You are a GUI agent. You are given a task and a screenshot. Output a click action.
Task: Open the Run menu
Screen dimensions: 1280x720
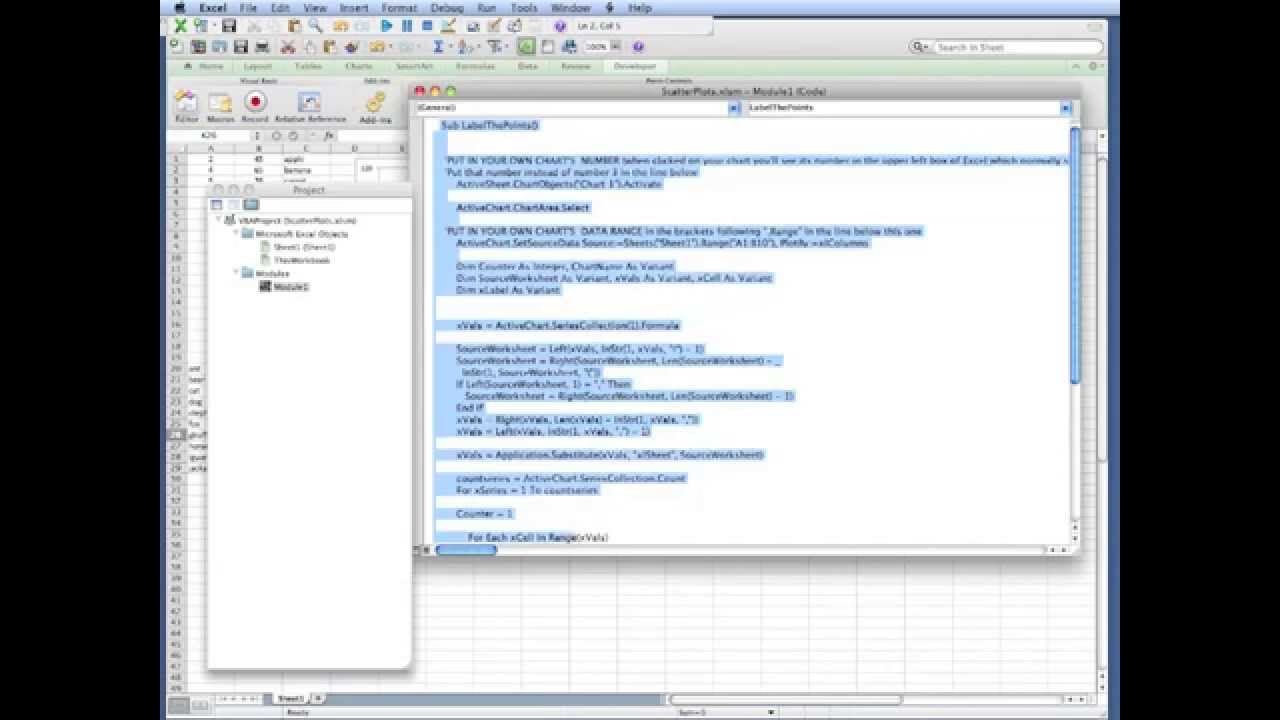tap(486, 8)
